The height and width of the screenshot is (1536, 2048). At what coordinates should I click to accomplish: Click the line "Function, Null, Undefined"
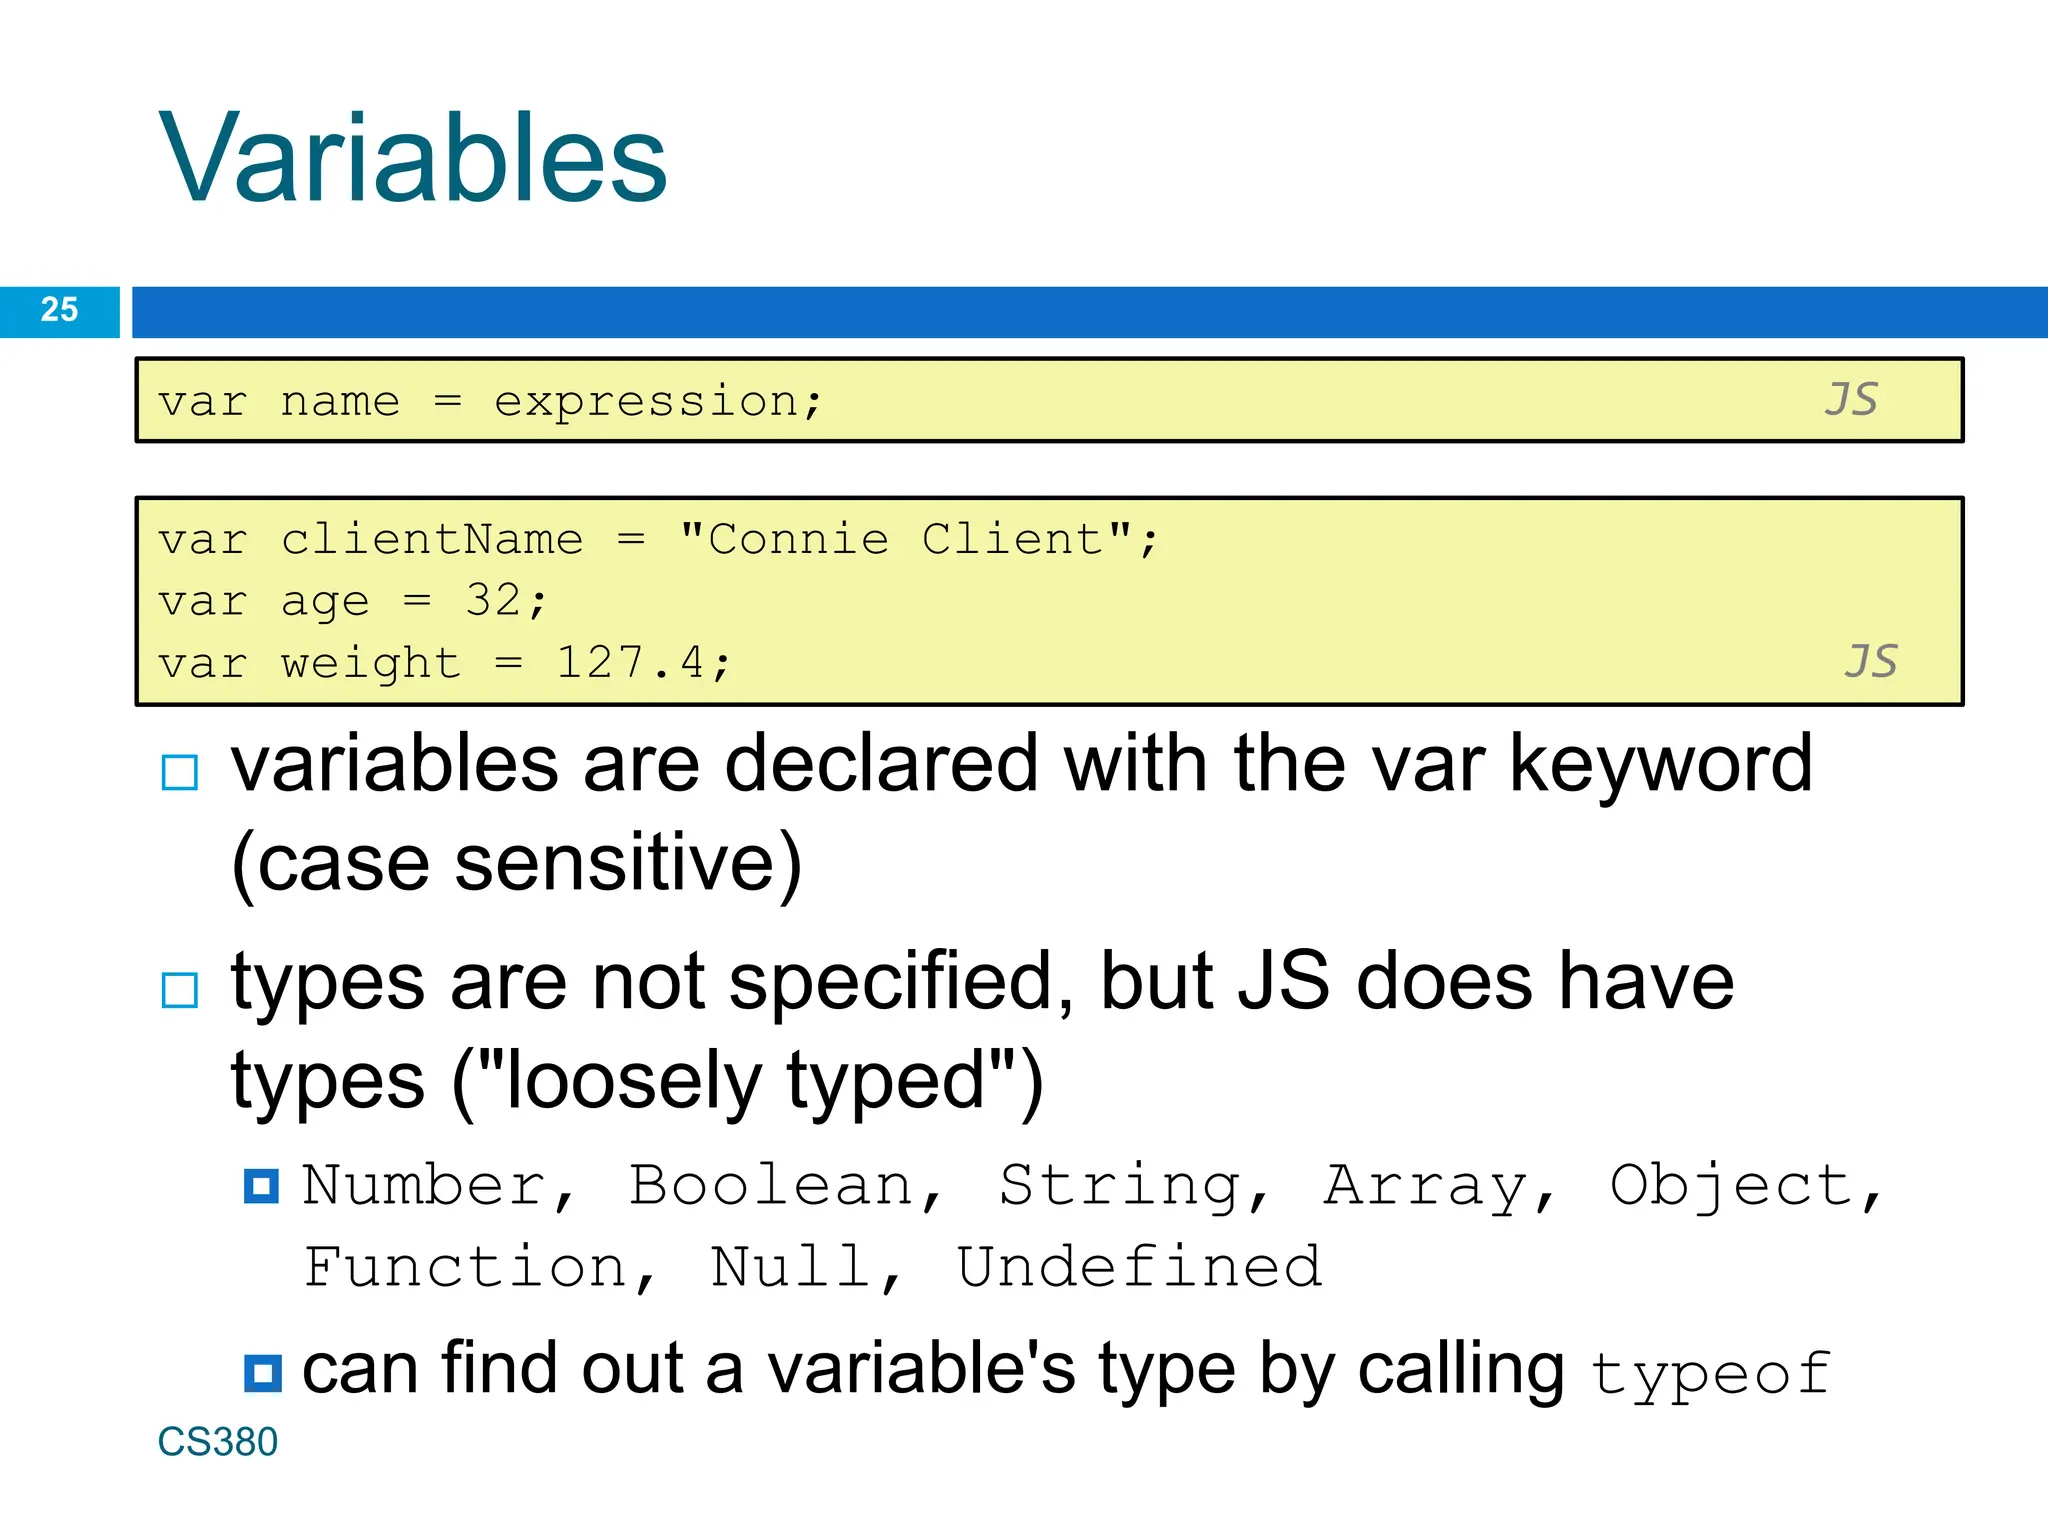[x=813, y=1268]
